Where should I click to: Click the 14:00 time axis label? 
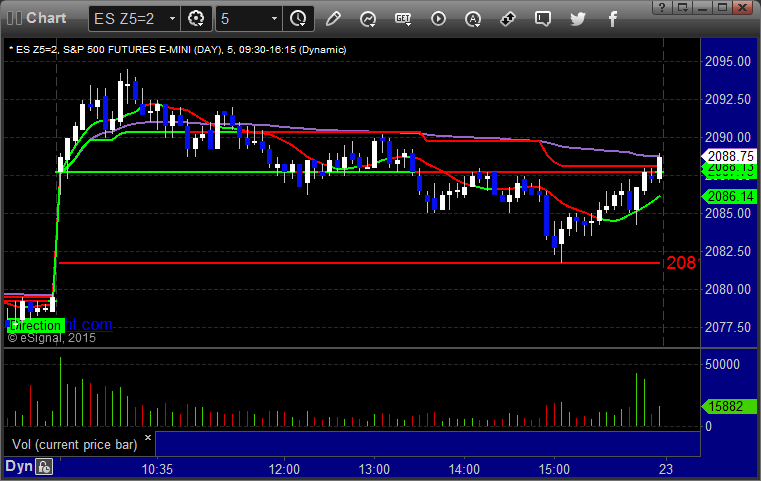click(464, 469)
